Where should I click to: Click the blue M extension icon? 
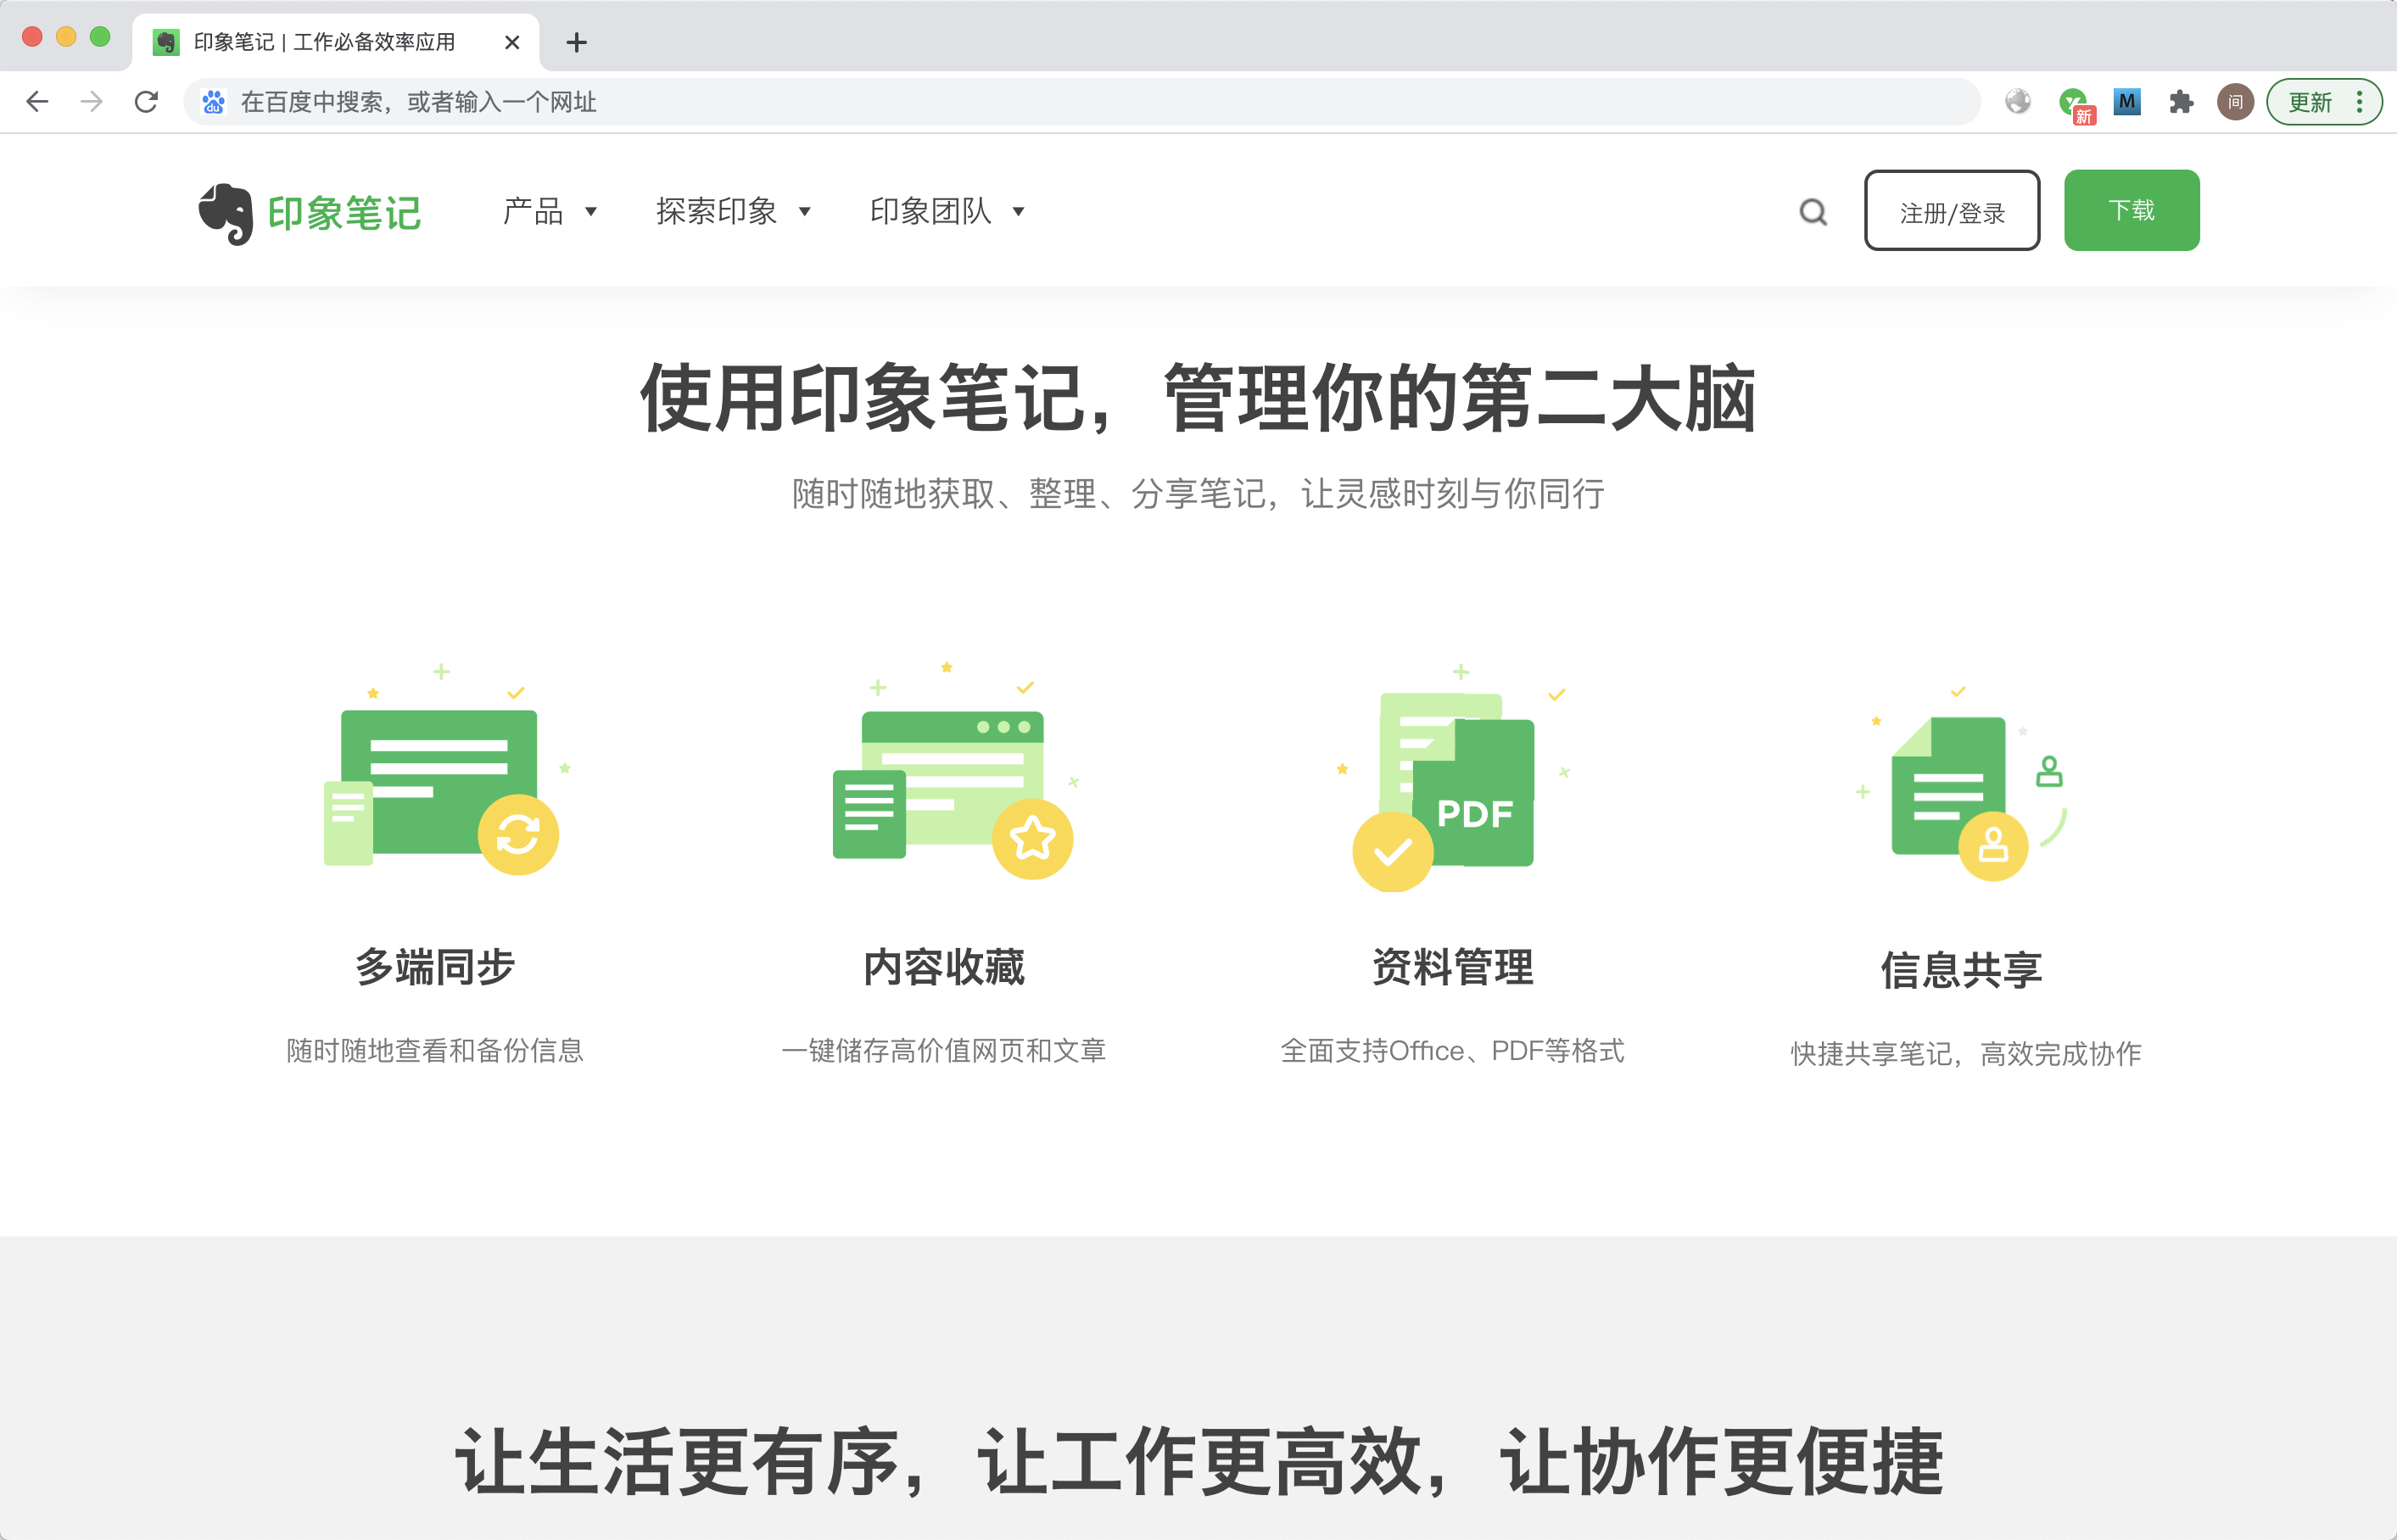point(2126,102)
